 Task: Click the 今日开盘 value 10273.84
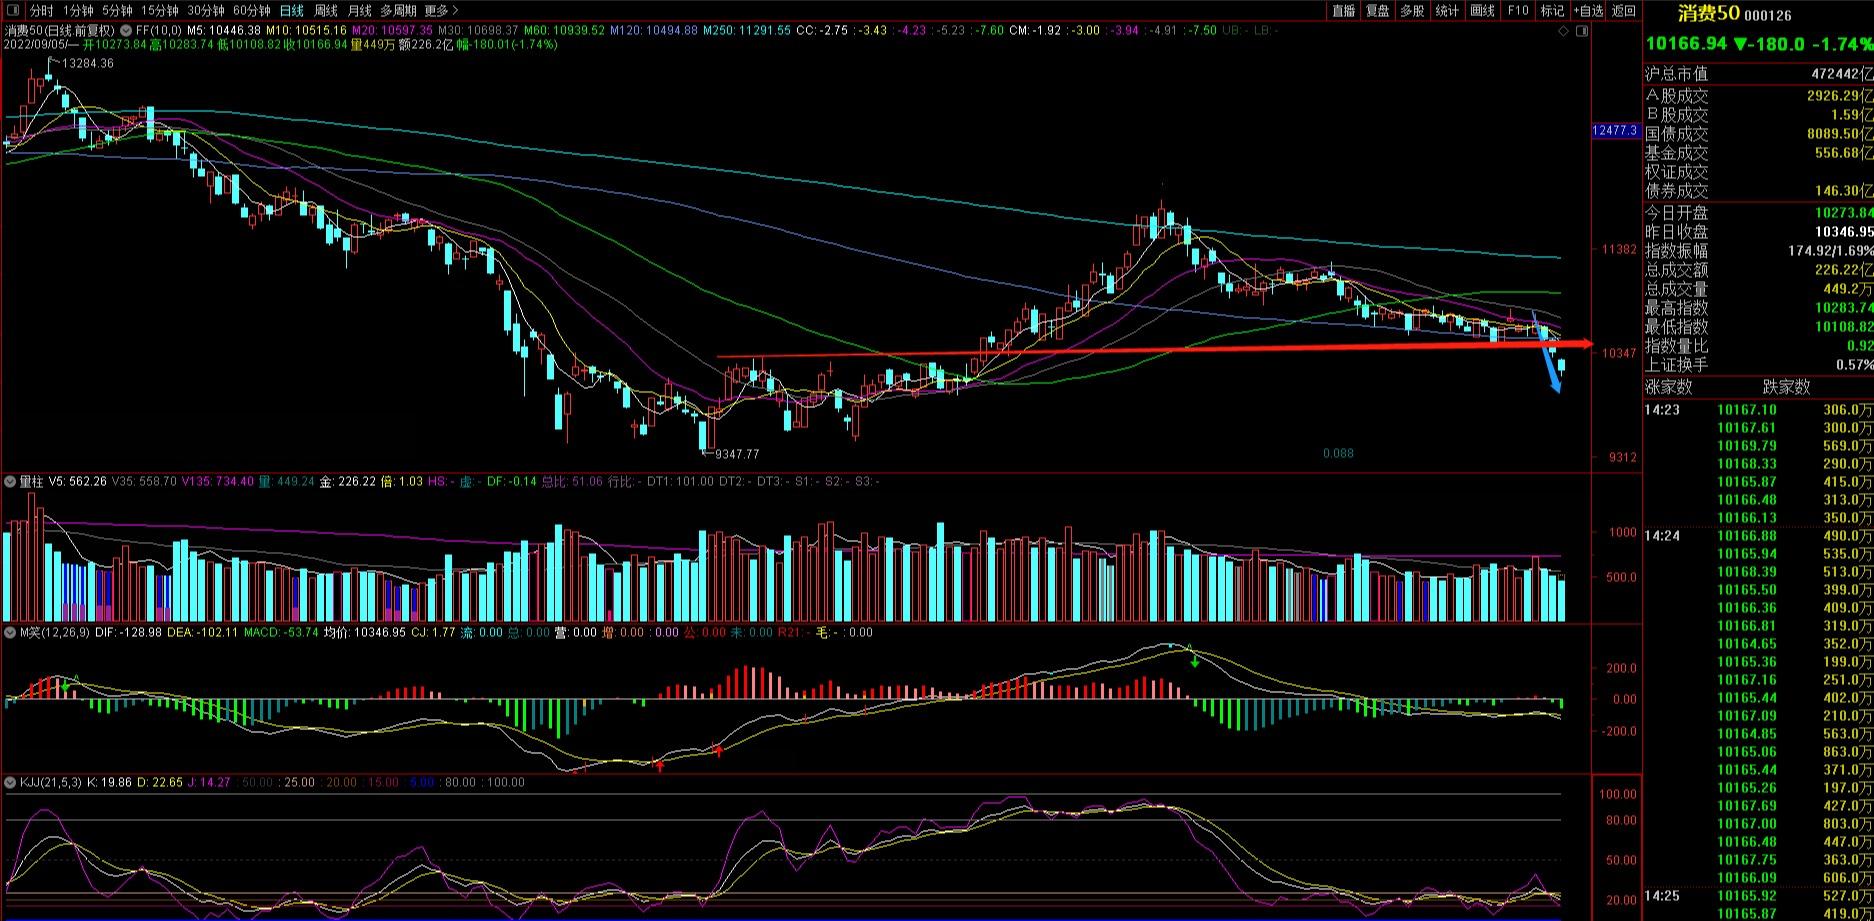(x=1842, y=213)
